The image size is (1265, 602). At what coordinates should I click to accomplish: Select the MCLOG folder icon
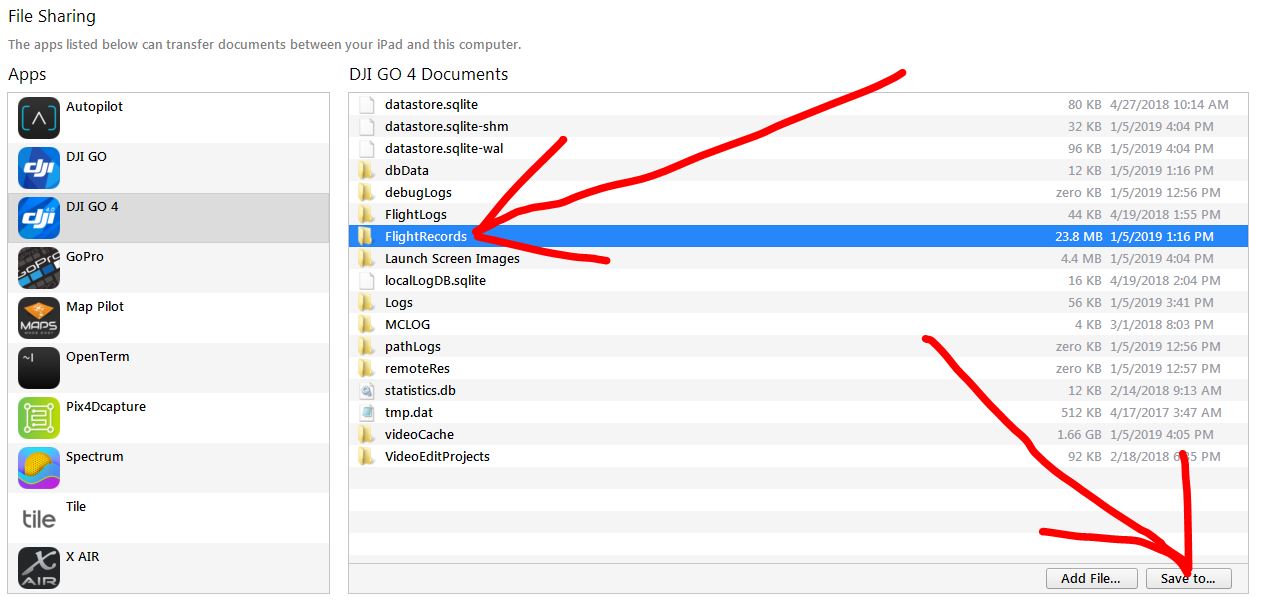pyautogui.click(x=366, y=324)
